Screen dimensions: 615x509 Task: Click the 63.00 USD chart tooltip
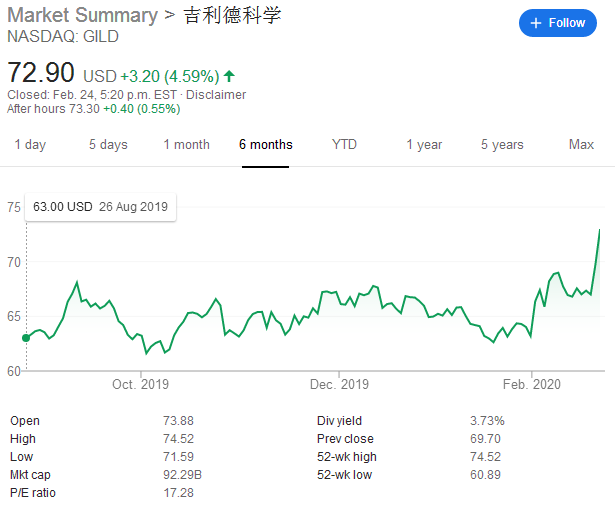click(101, 207)
